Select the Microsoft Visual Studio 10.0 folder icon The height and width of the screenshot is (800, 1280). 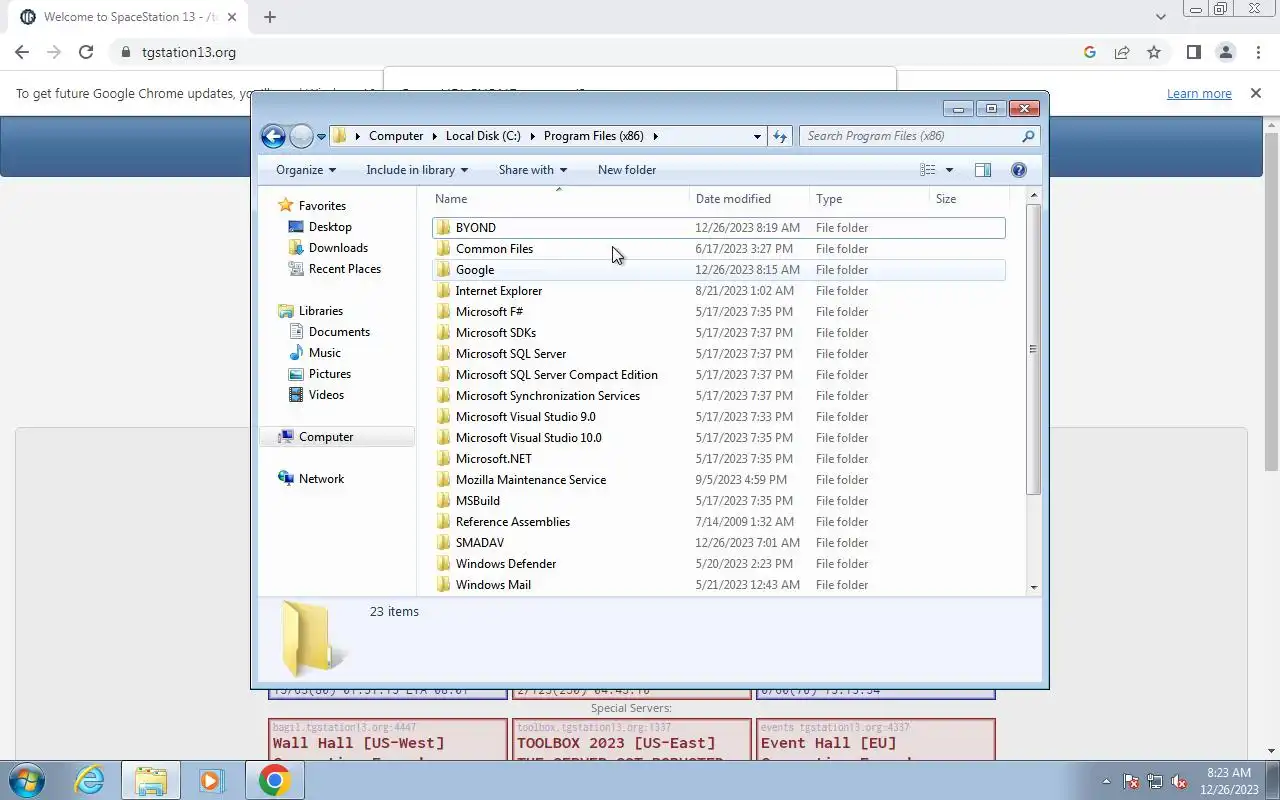click(x=443, y=438)
